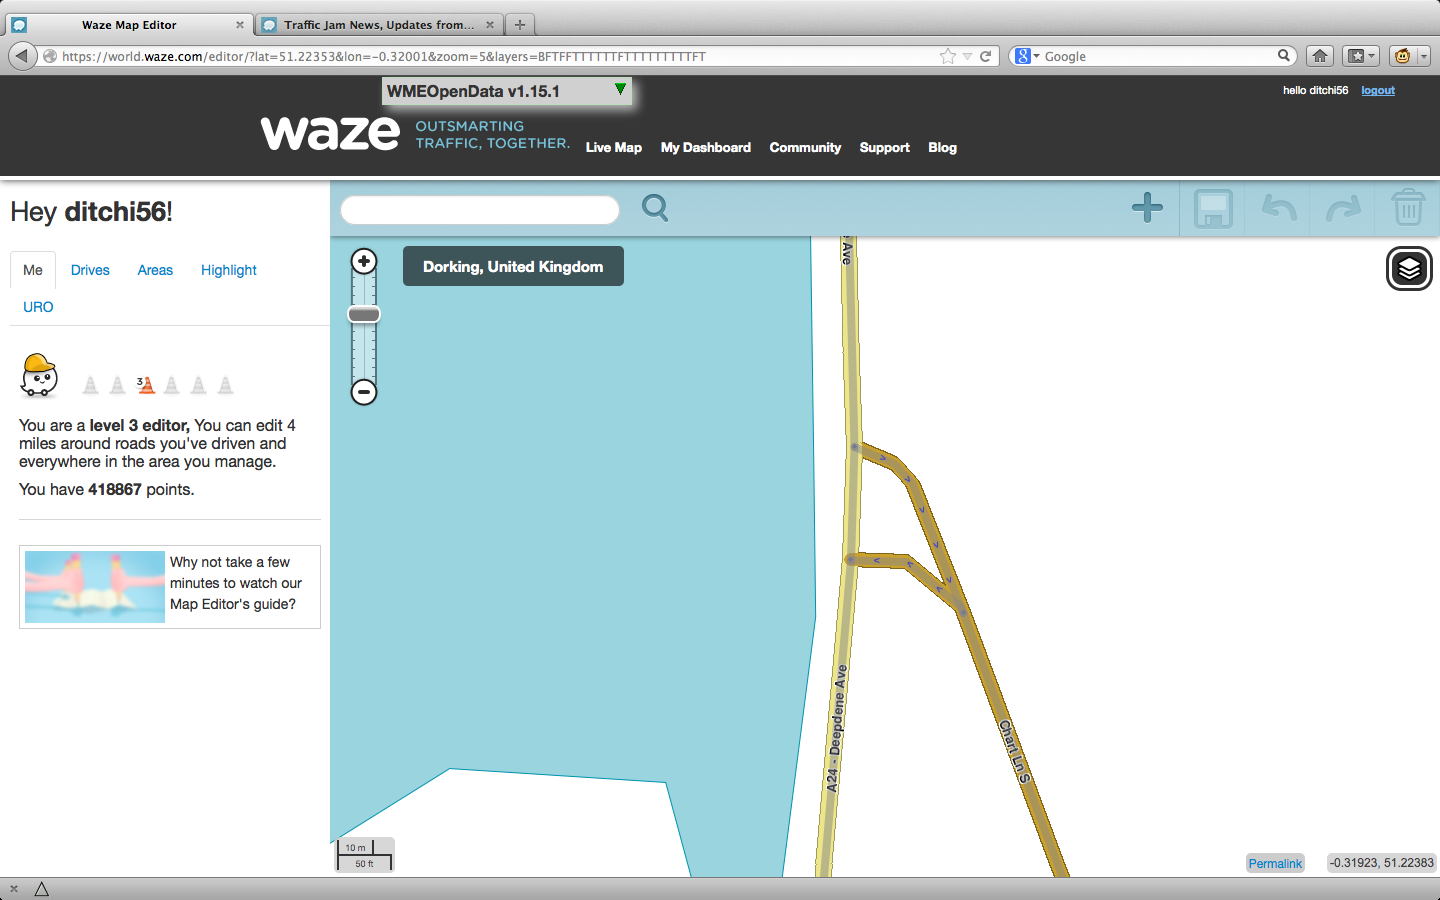Click the logout link
Image resolution: width=1440 pixels, height=900 pixels.
(1378, 90)
